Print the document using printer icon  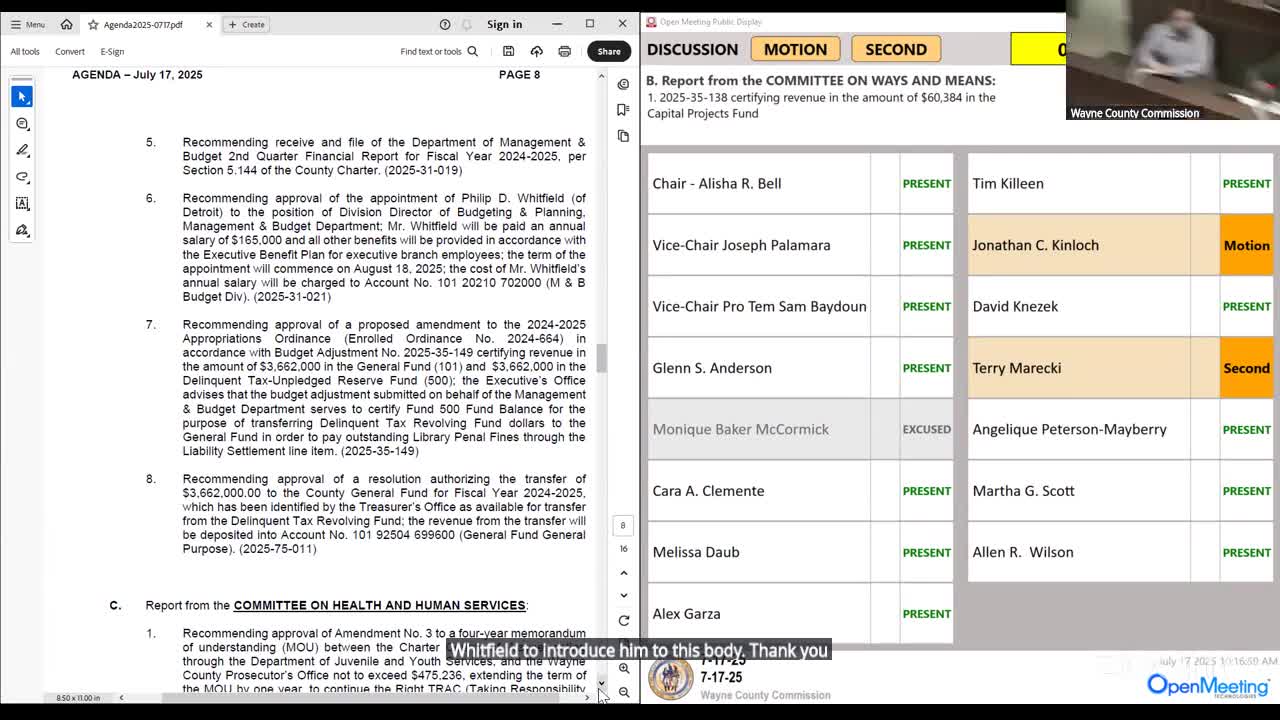click(x=564, y=51)
